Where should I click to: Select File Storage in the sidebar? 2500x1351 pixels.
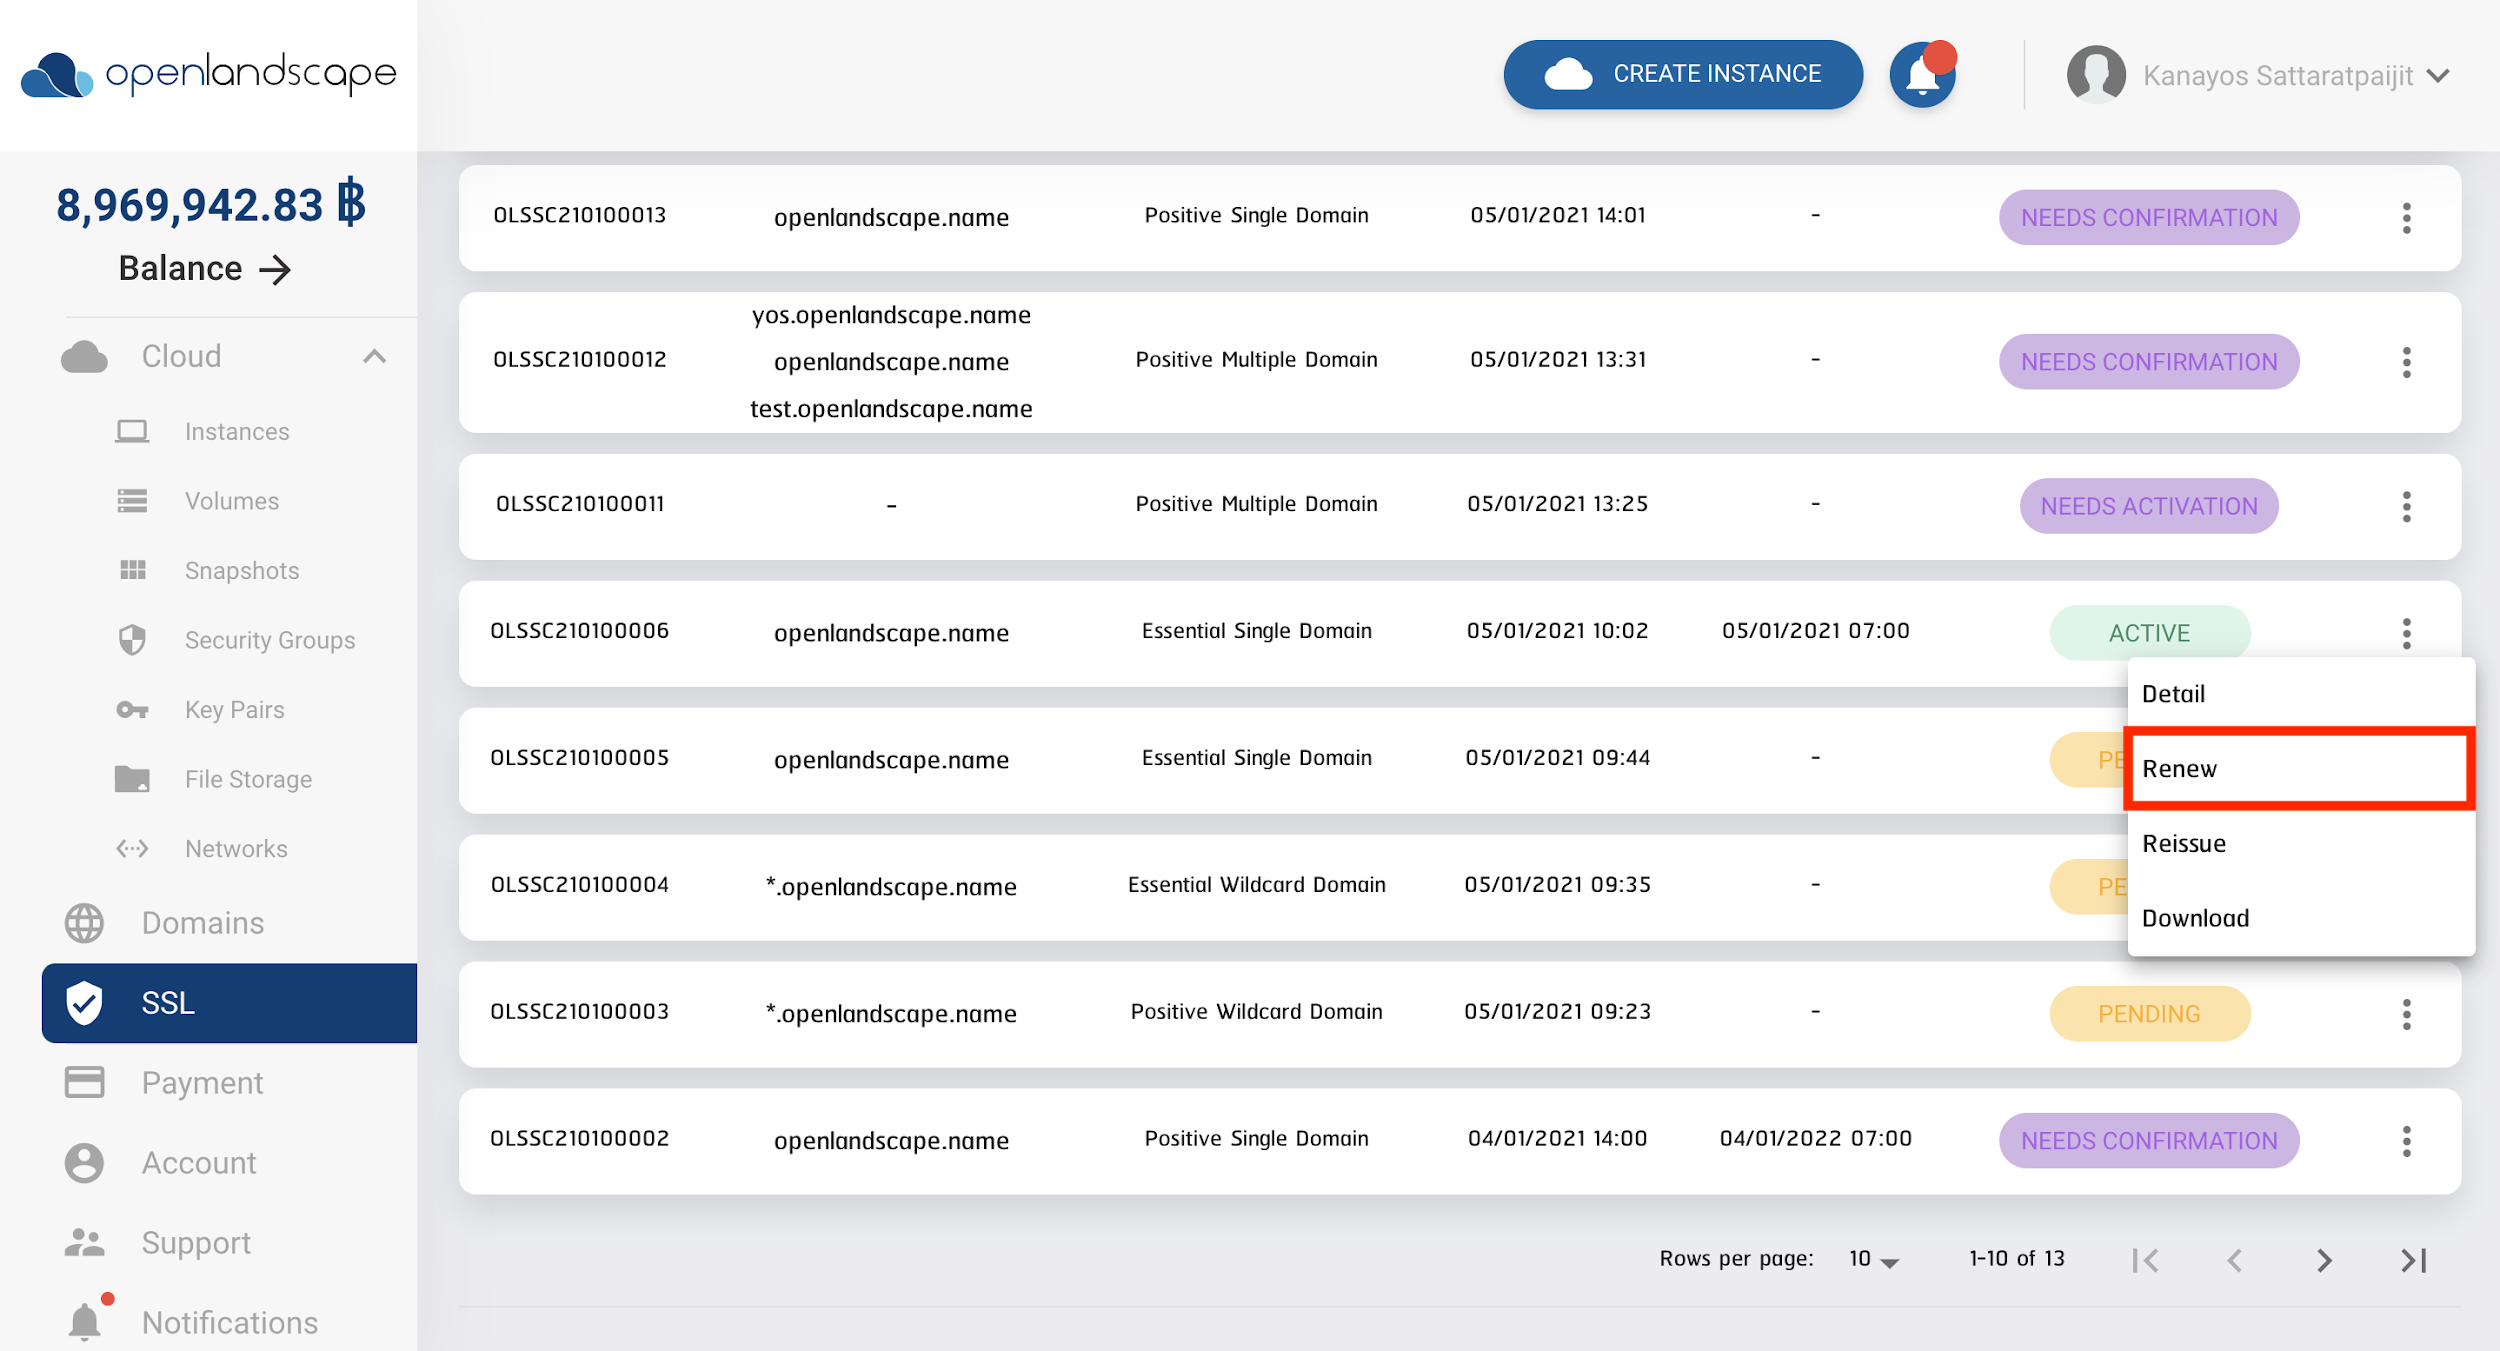(x=247, y=778)
